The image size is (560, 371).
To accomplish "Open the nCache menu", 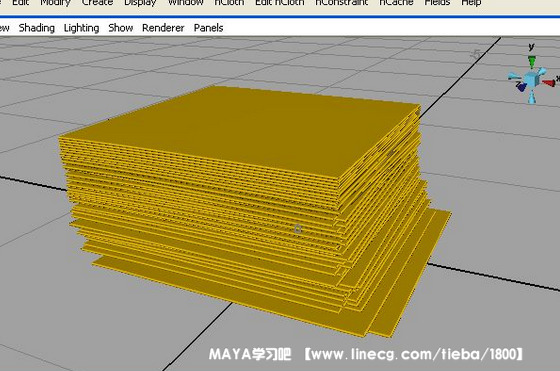I will pos(396,3).
